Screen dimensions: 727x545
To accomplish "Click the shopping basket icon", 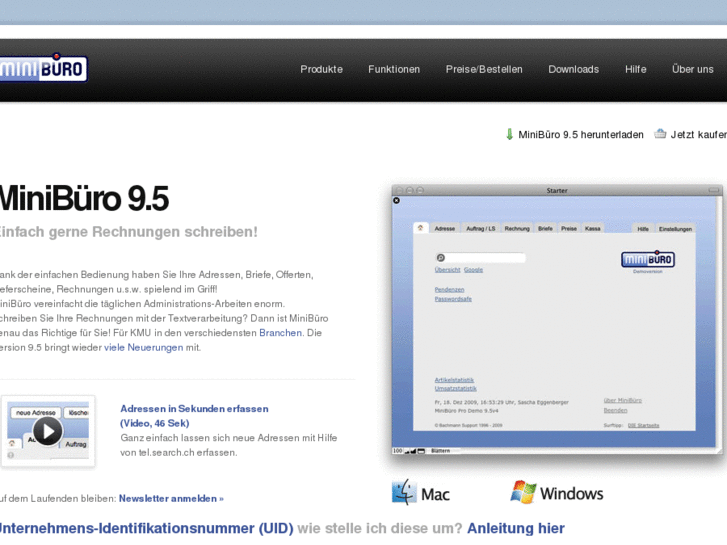I will tap(660, 134).
